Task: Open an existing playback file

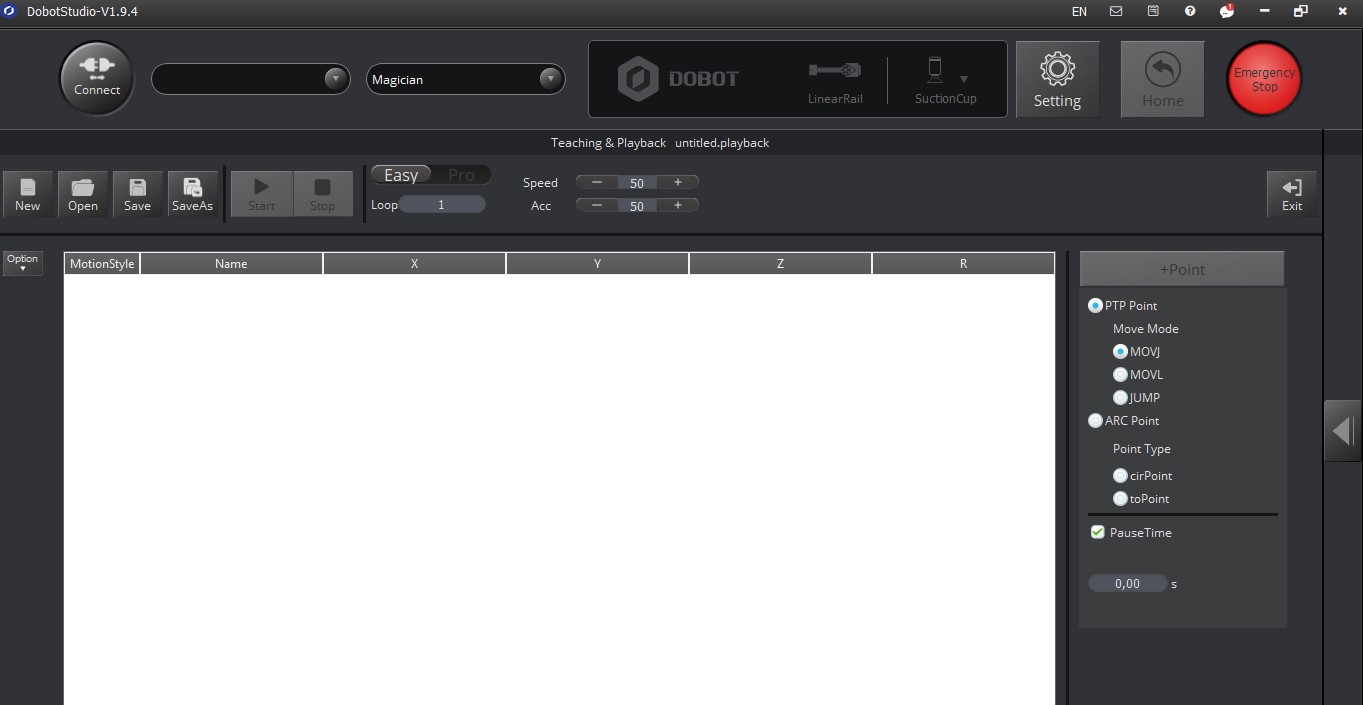Action: tap(82, 193)
